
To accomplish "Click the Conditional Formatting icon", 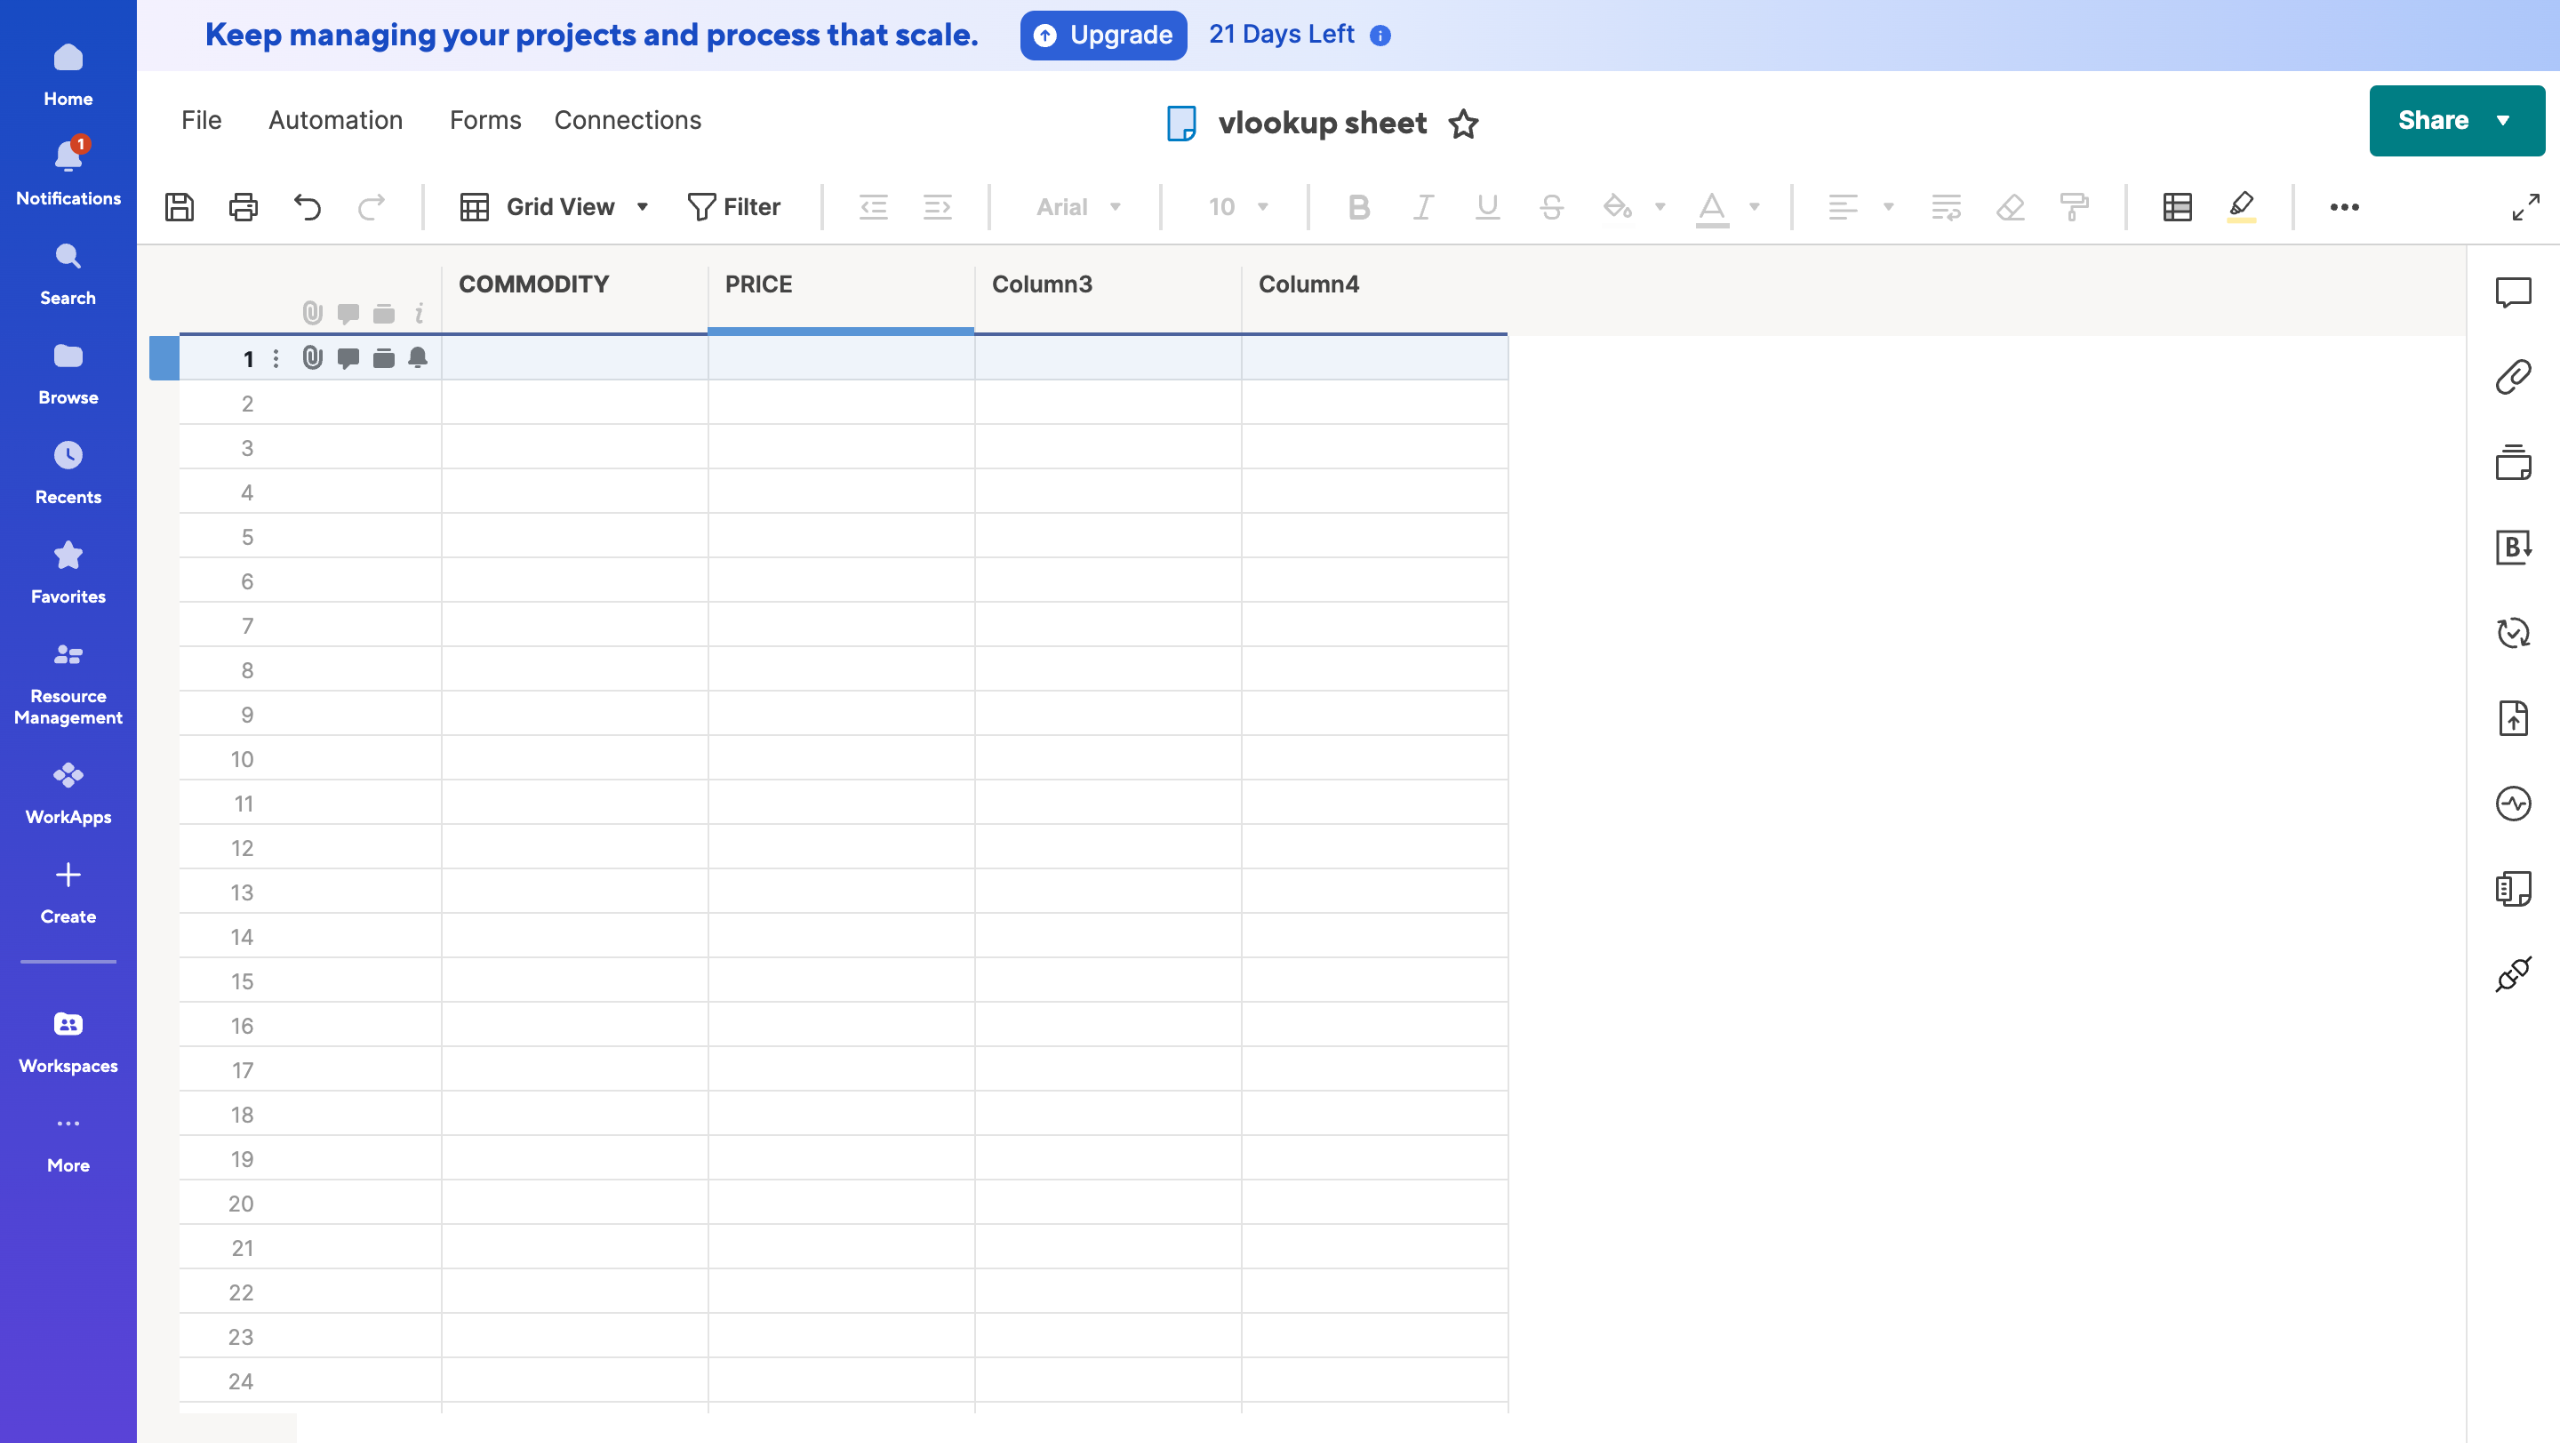I will point(2177,207).
